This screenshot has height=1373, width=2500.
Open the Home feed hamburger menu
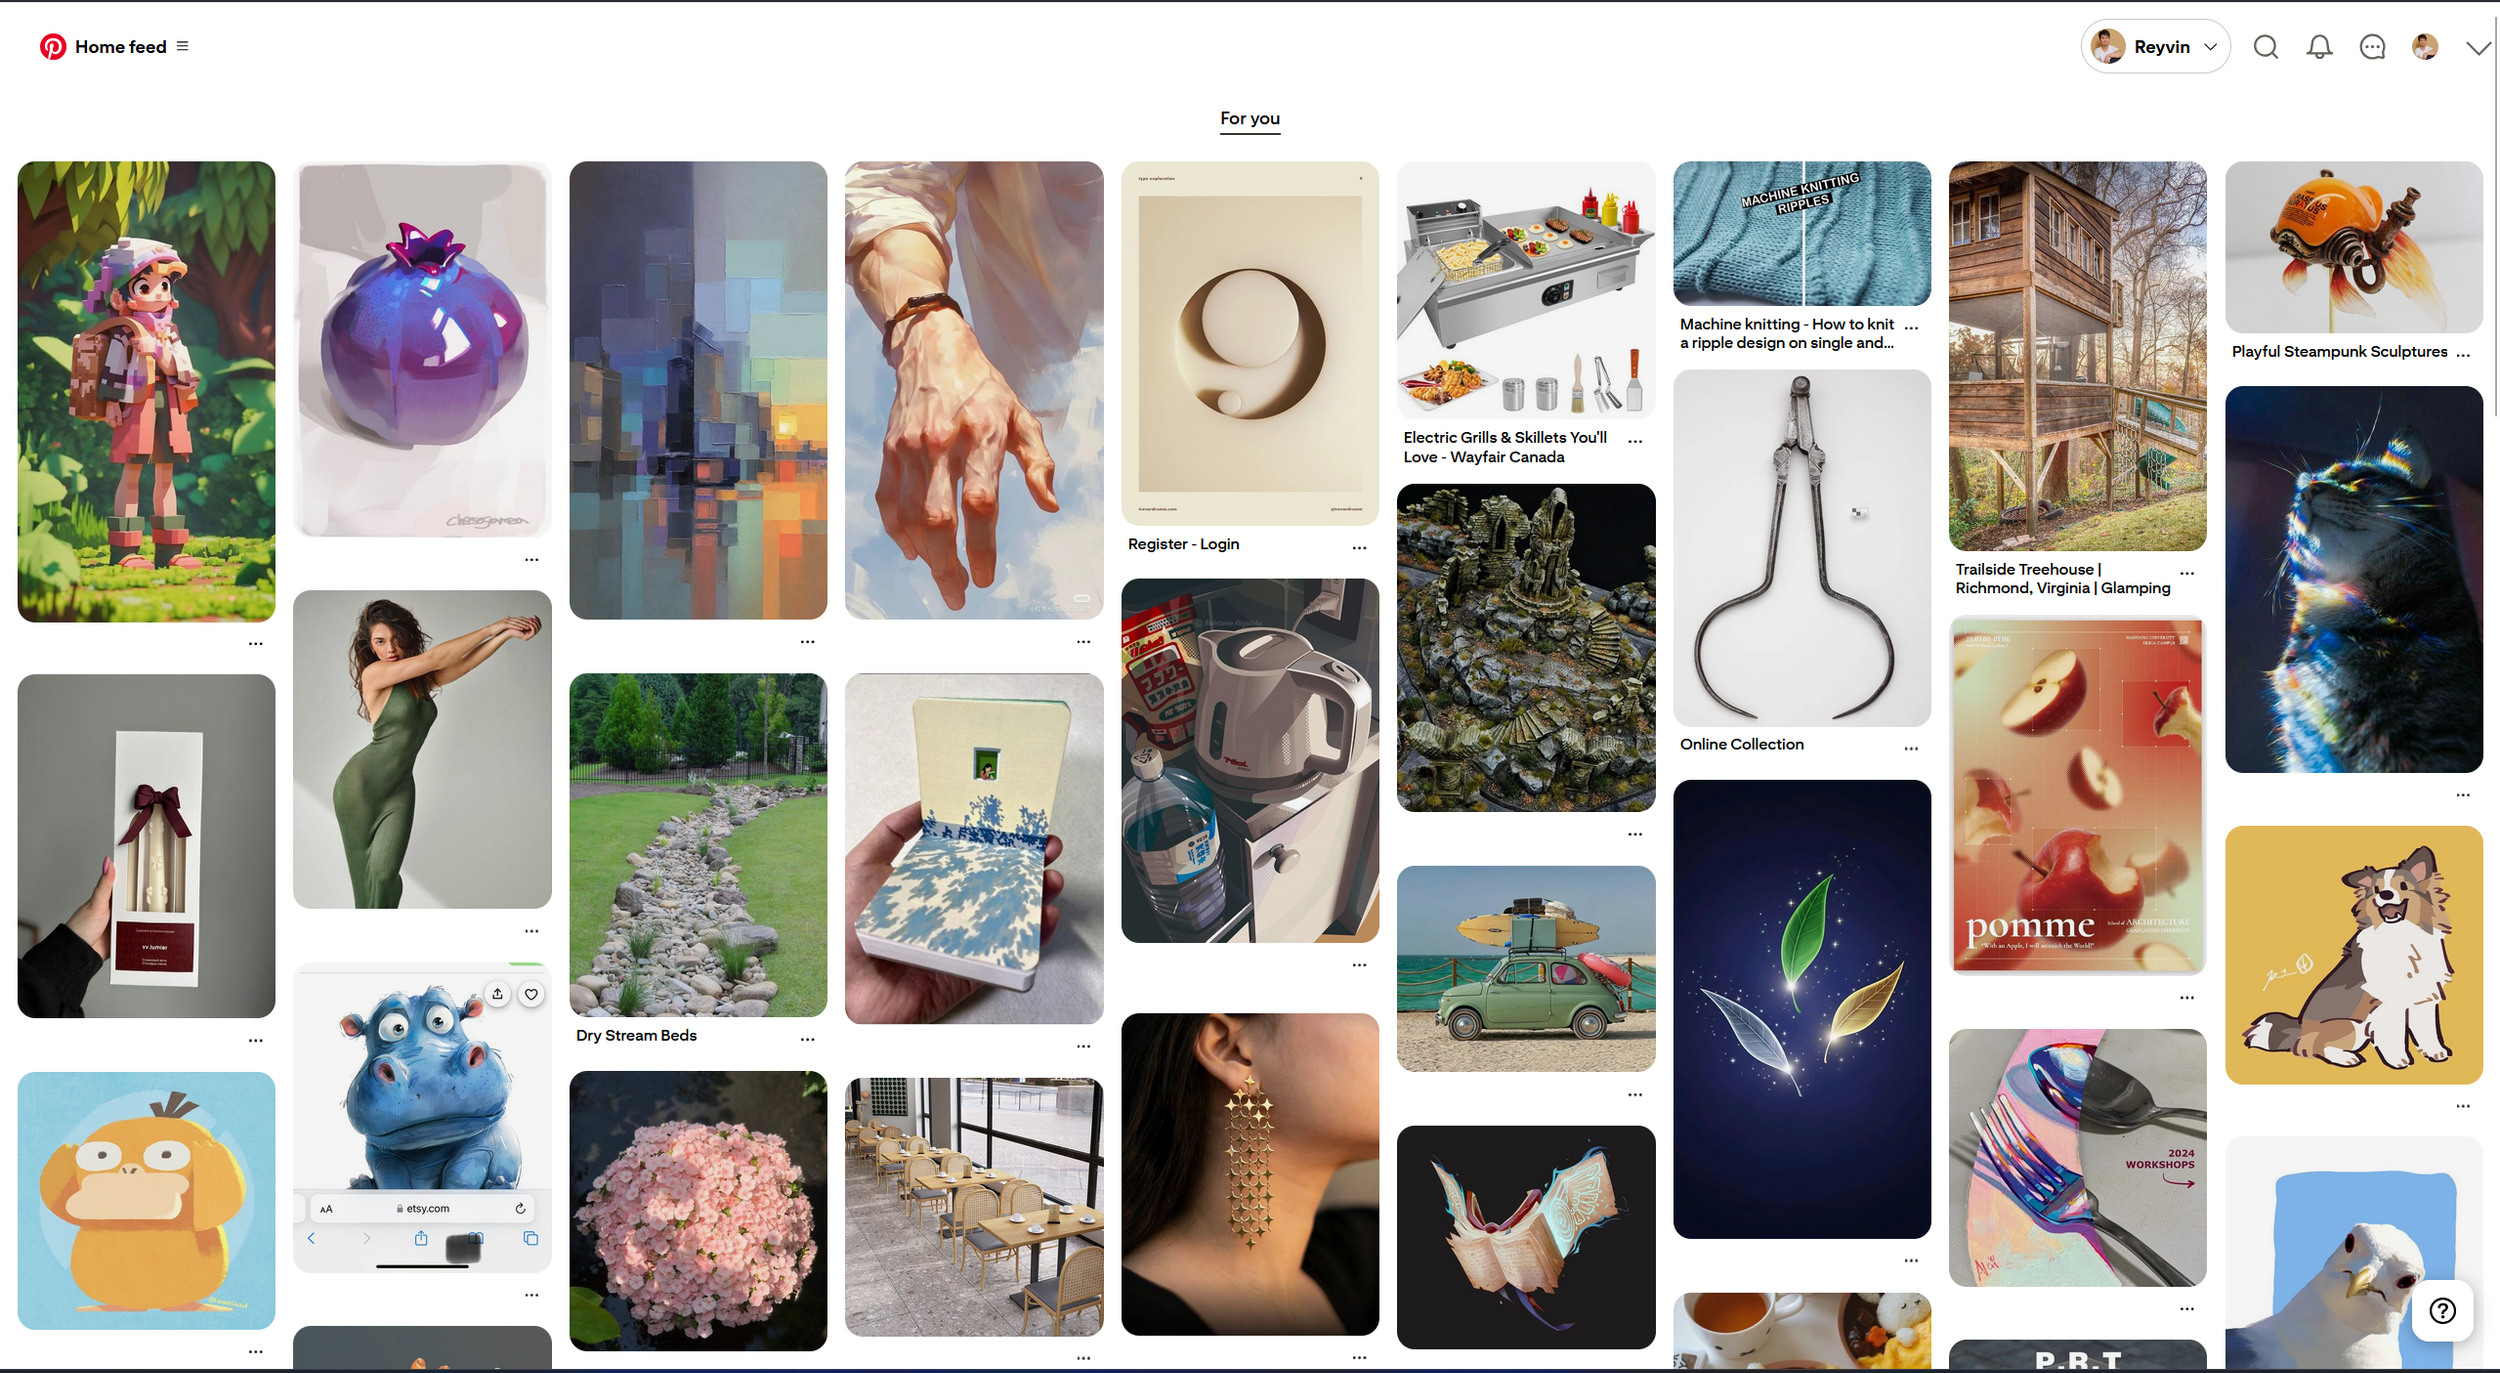tap(182, 46)
